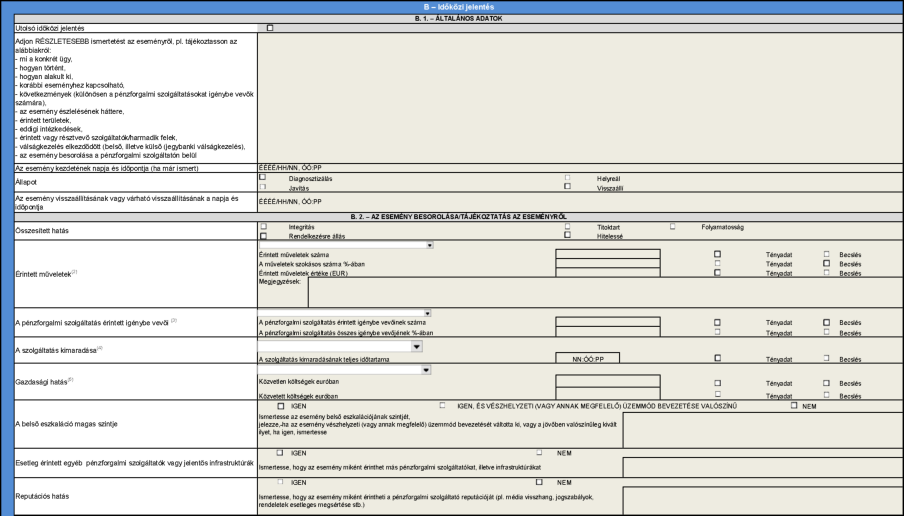This screenshot has height=516, width=904.
Task: Tick the Titoktart checkbox
Action: (x=567, y=227)
